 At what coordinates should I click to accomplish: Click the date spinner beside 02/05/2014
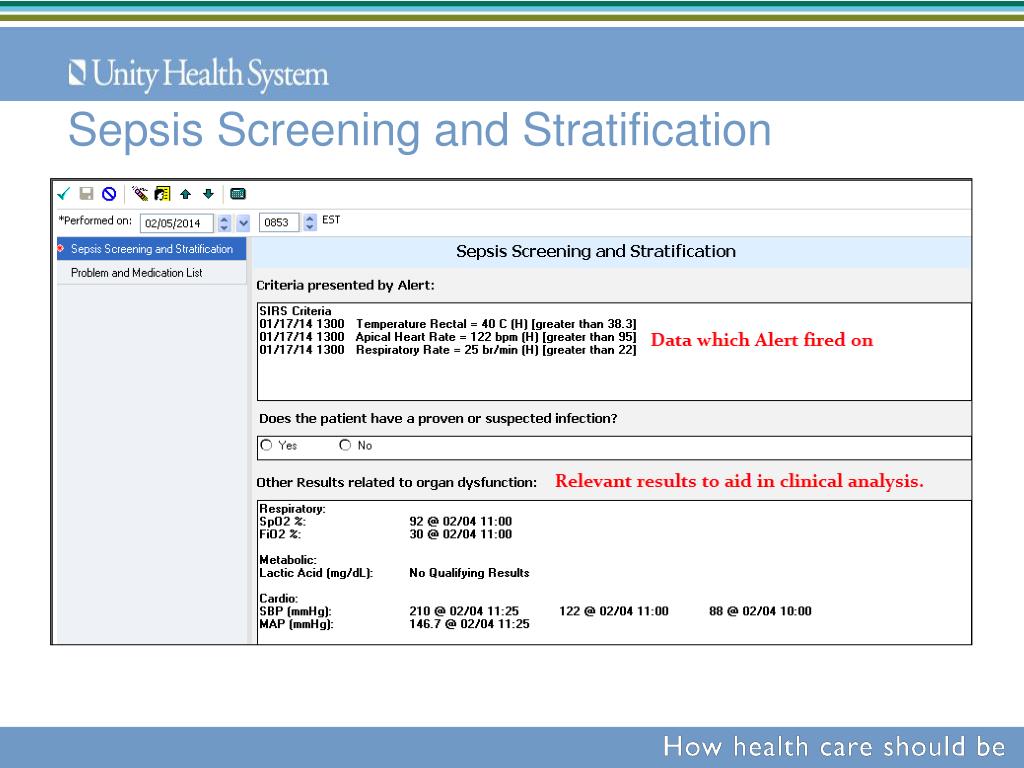(x=224, y=223)
